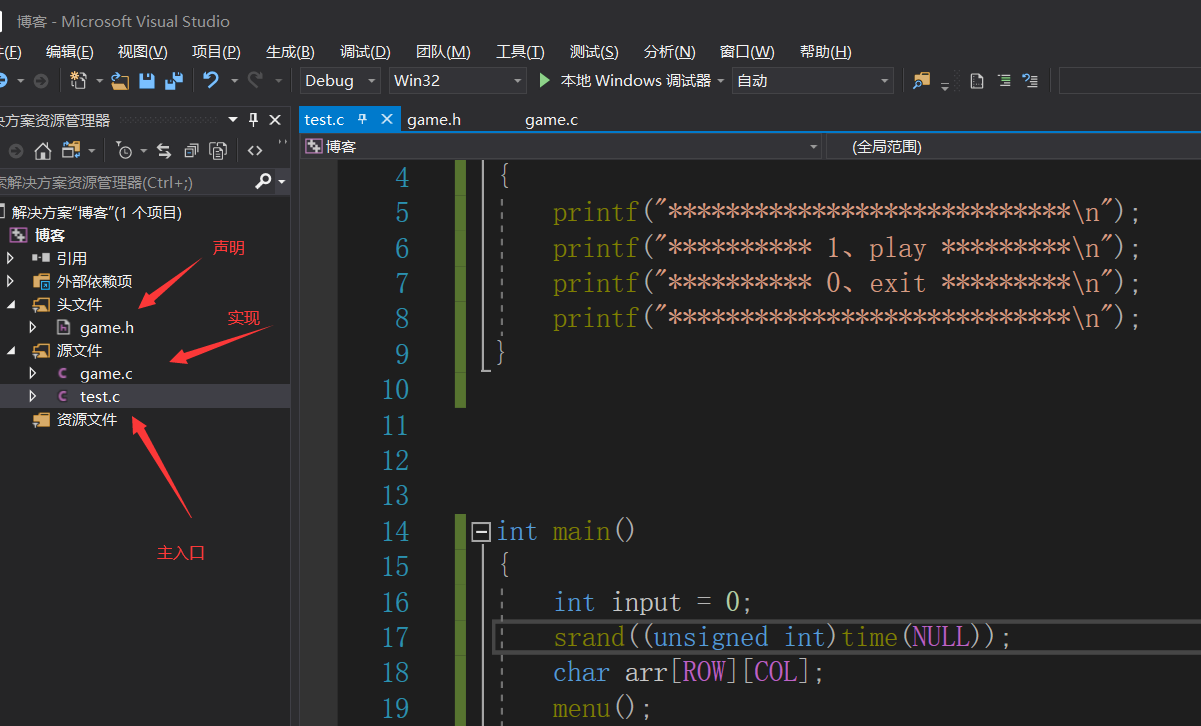Click the Find in Files icon
Image resolution: width=1201 pixels, height=726 pixels.
pos(921,81)
